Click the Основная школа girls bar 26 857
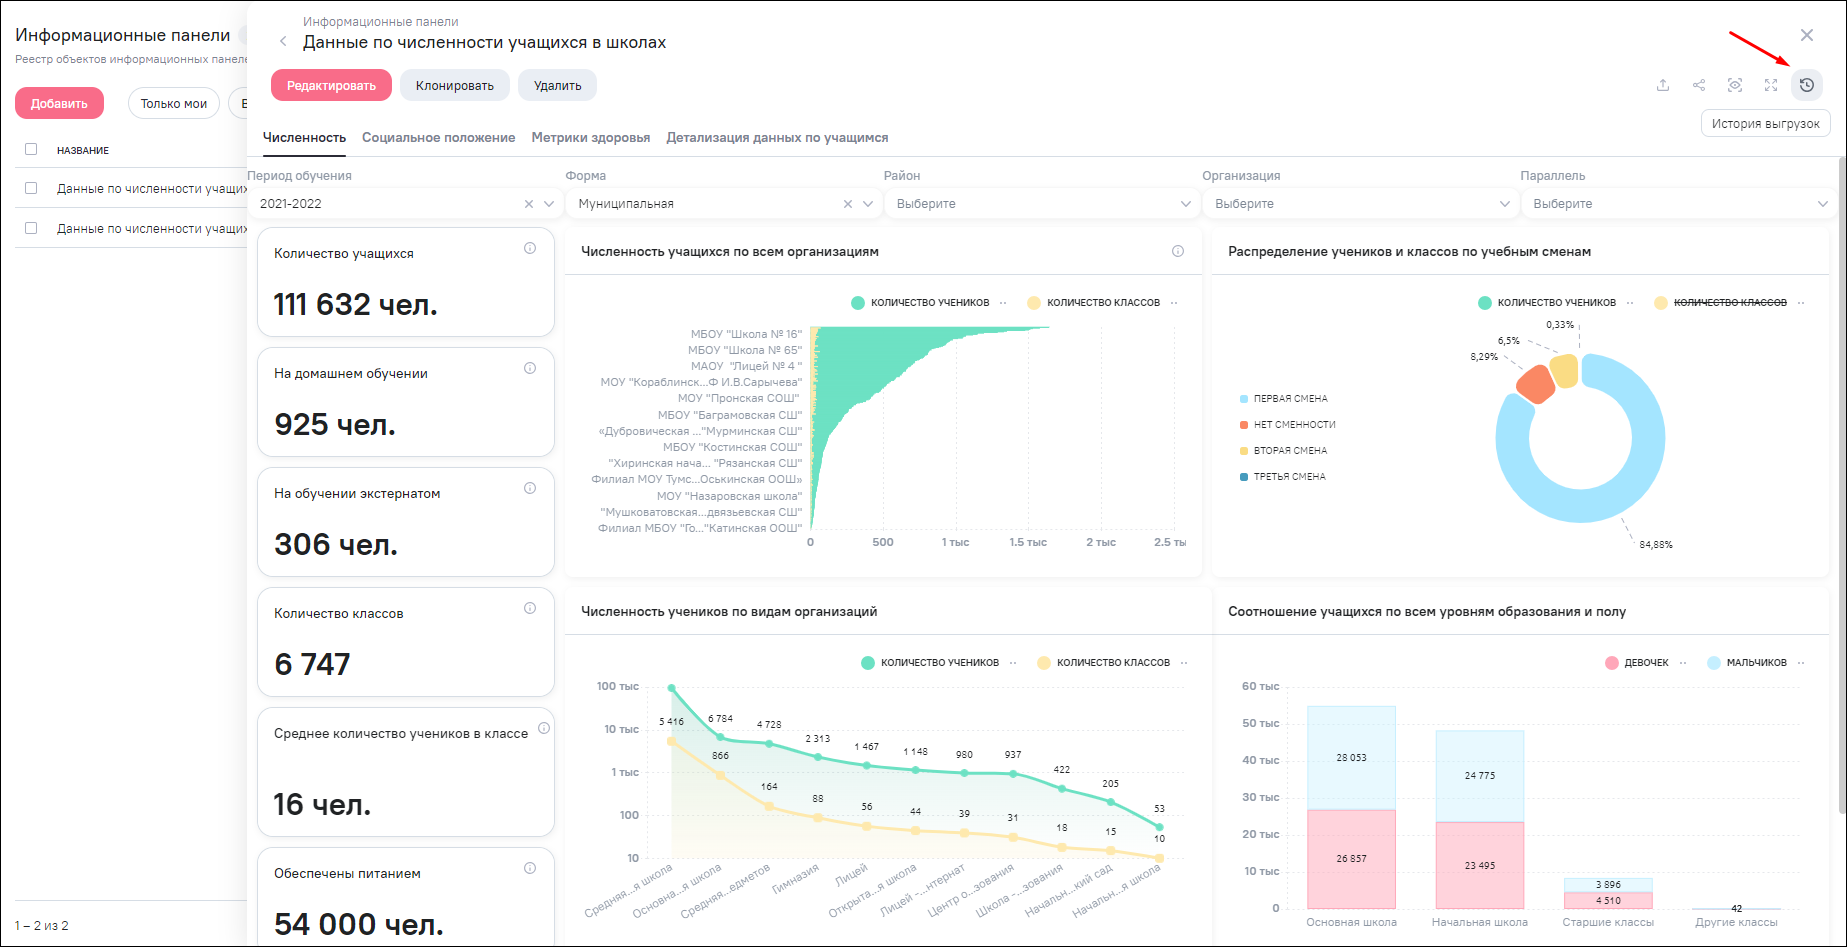The width and height of the screenshot is (1847, 947). 1351,859
